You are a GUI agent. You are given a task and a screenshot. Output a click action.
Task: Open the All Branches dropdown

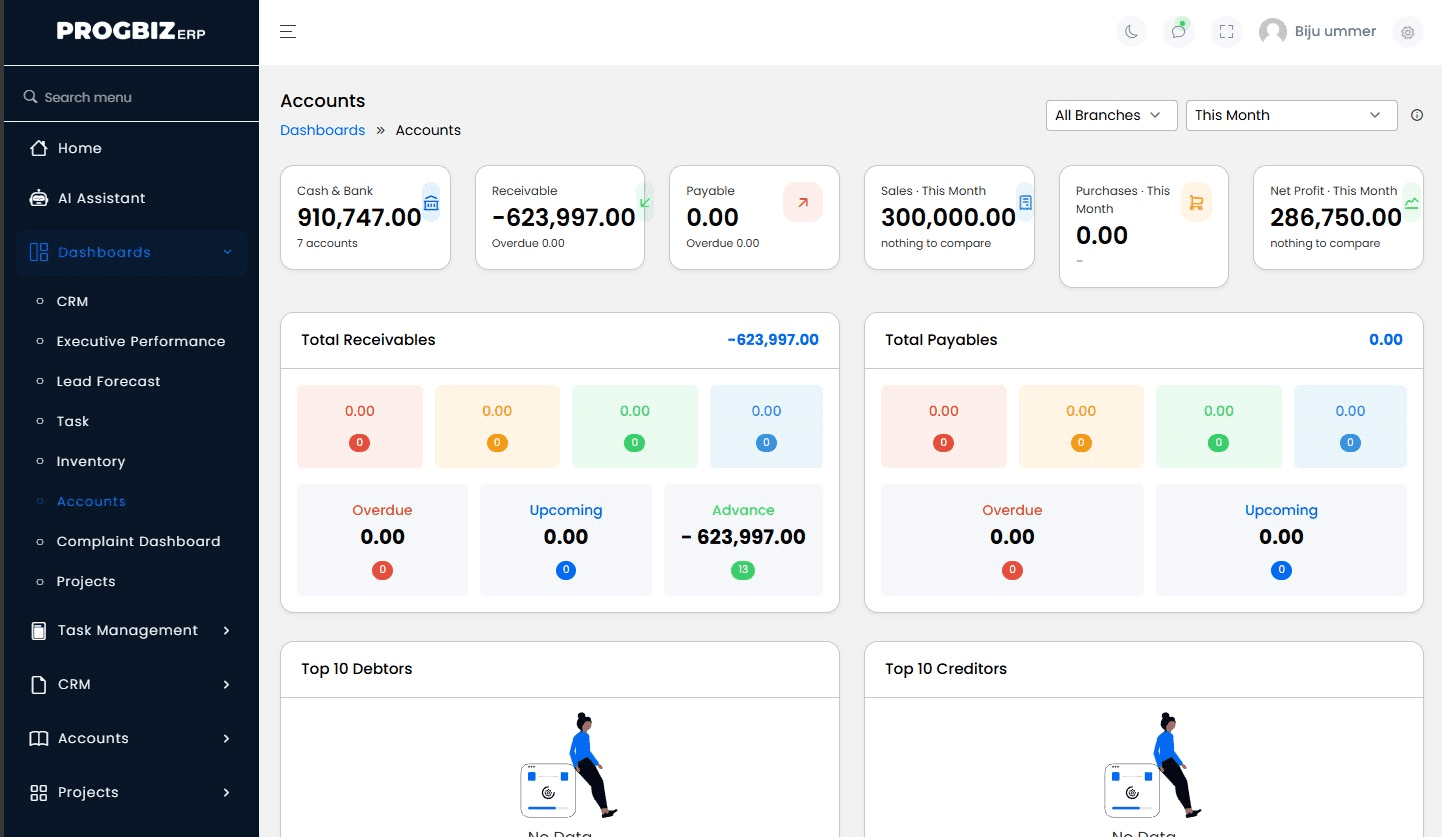(1111, 115)
